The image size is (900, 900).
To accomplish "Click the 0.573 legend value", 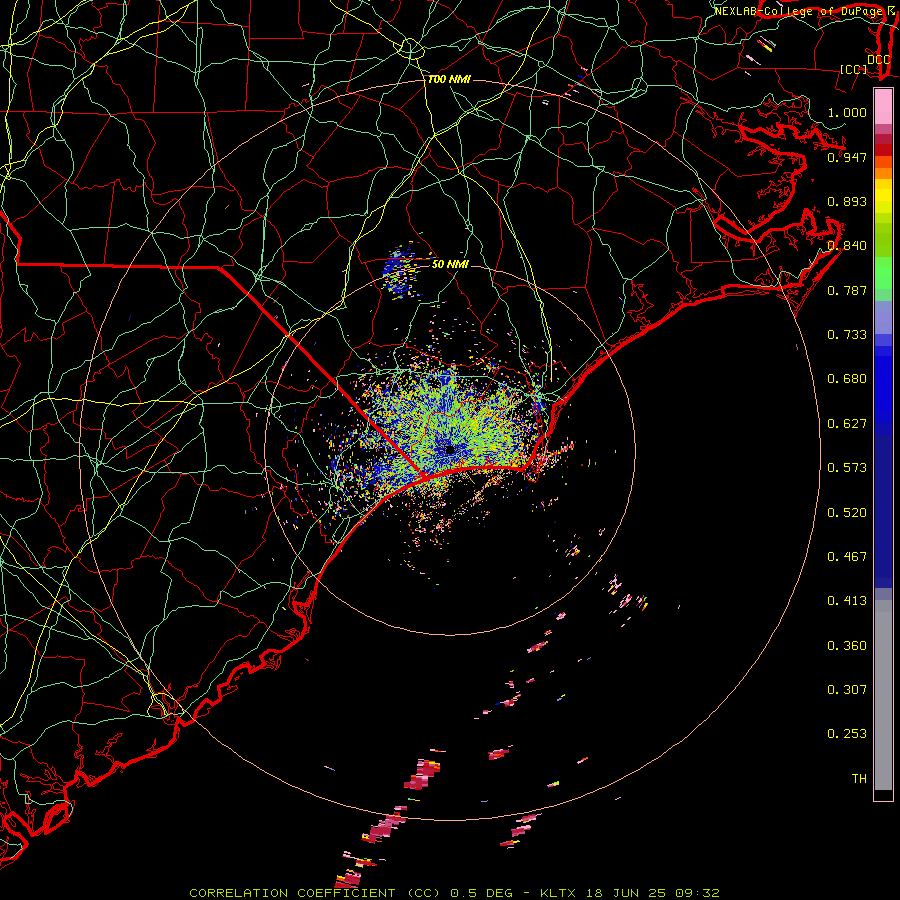I will (x=847, y=468).
